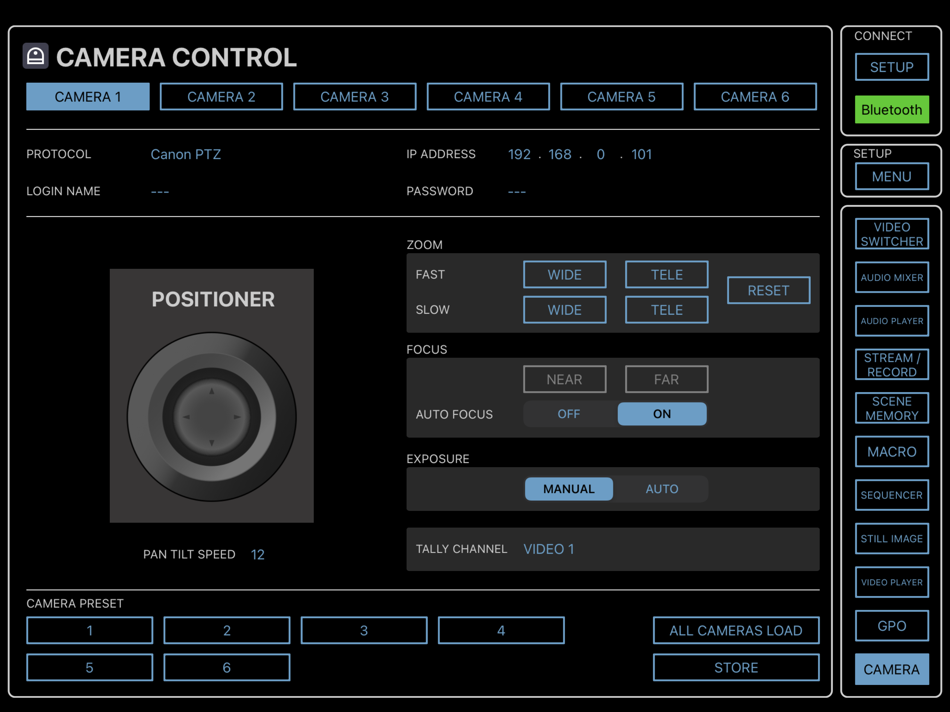950x712 pixels.
Task: Change IP address third octet 0
Action: (600, 155)
